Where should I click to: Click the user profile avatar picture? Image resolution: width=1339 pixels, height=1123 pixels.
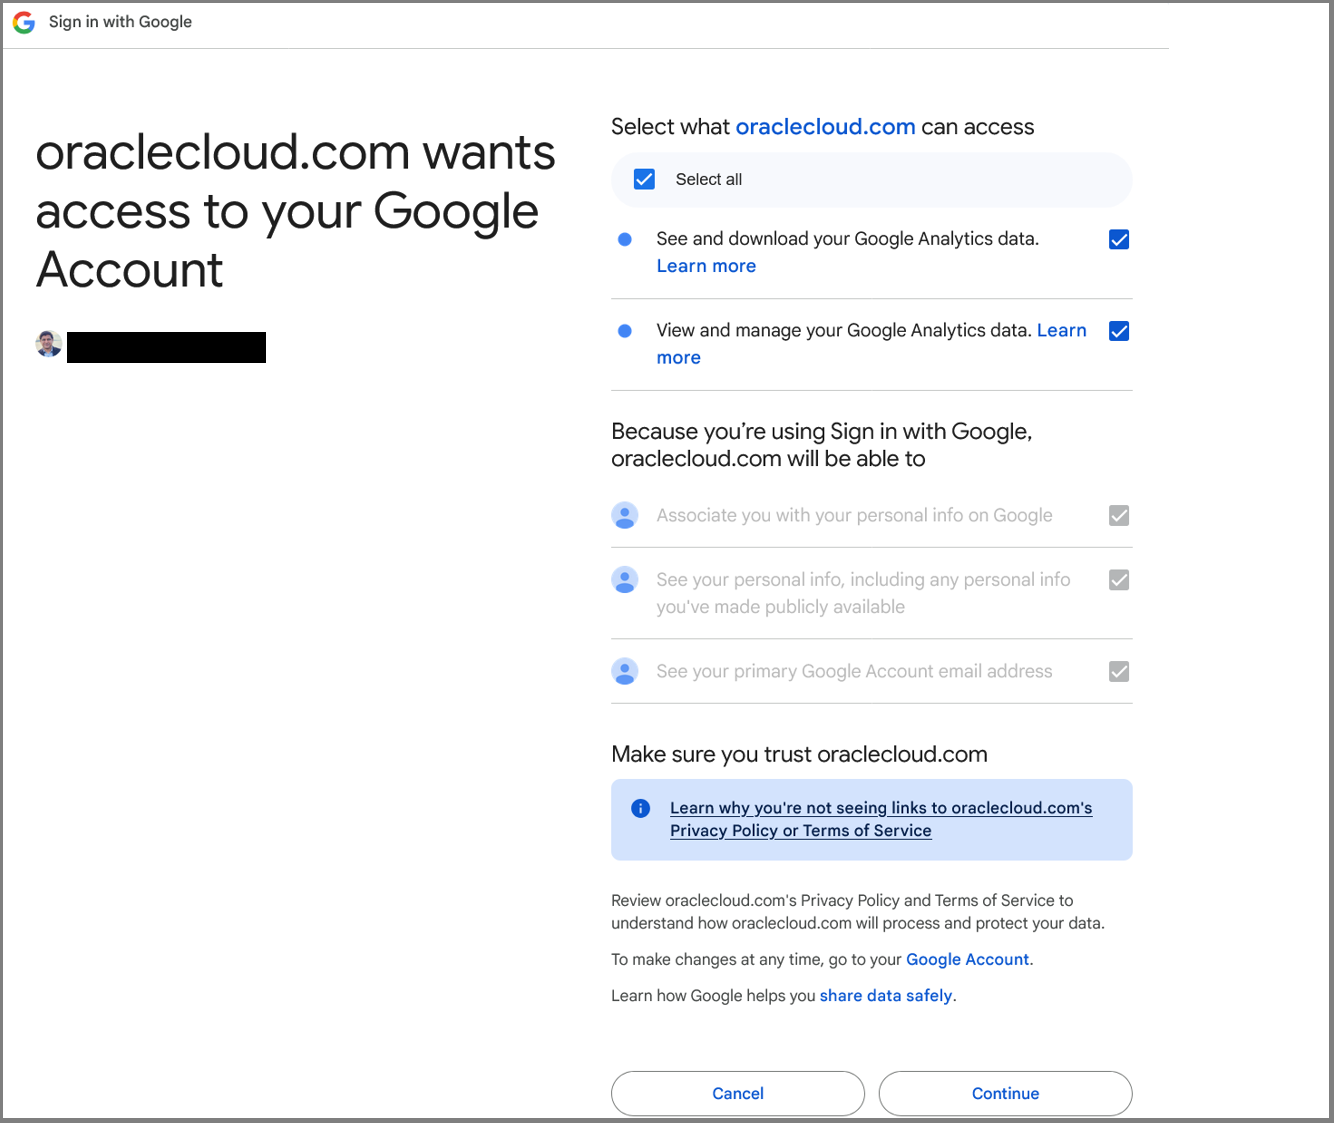pyautogui.click(x=47, y=344)
